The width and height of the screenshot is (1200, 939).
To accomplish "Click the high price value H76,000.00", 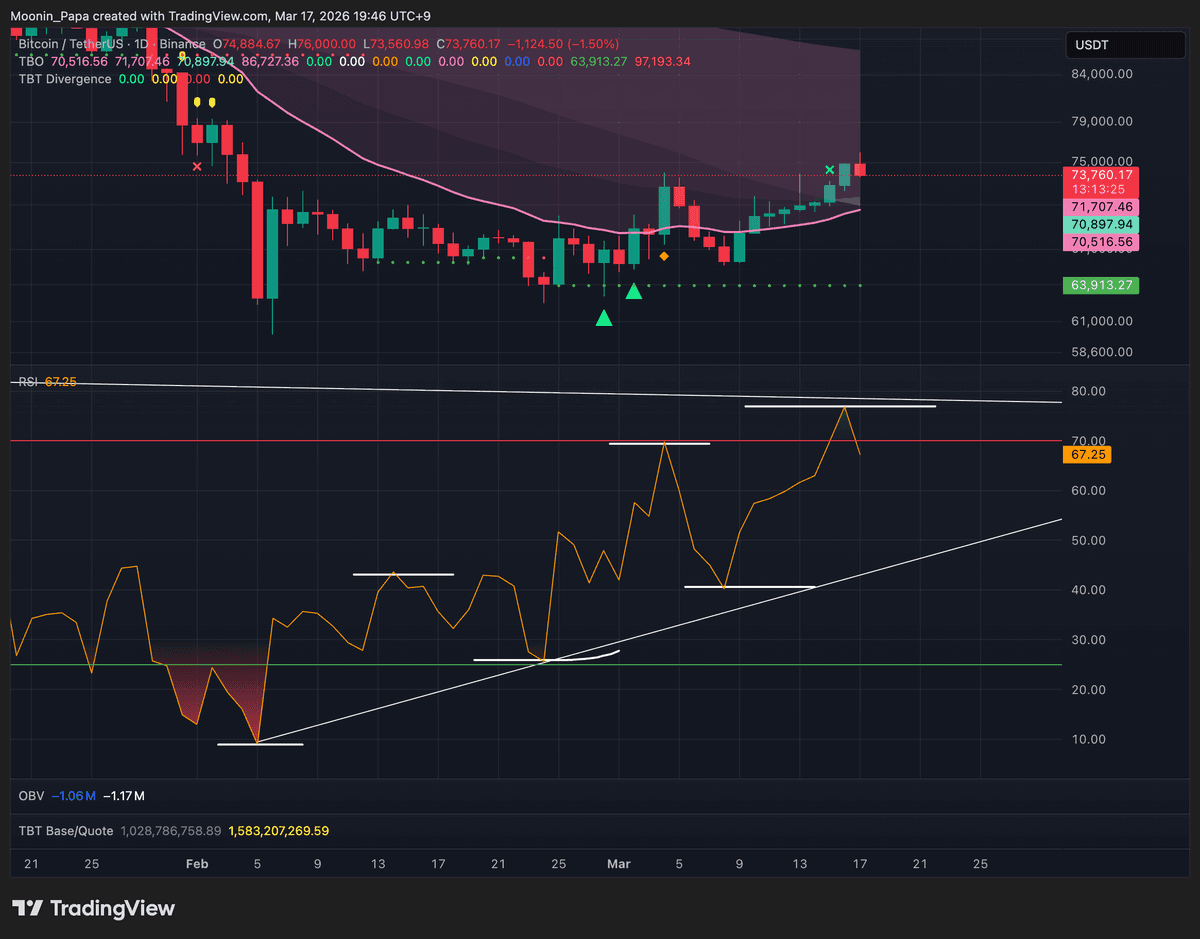I will (321, 44).
